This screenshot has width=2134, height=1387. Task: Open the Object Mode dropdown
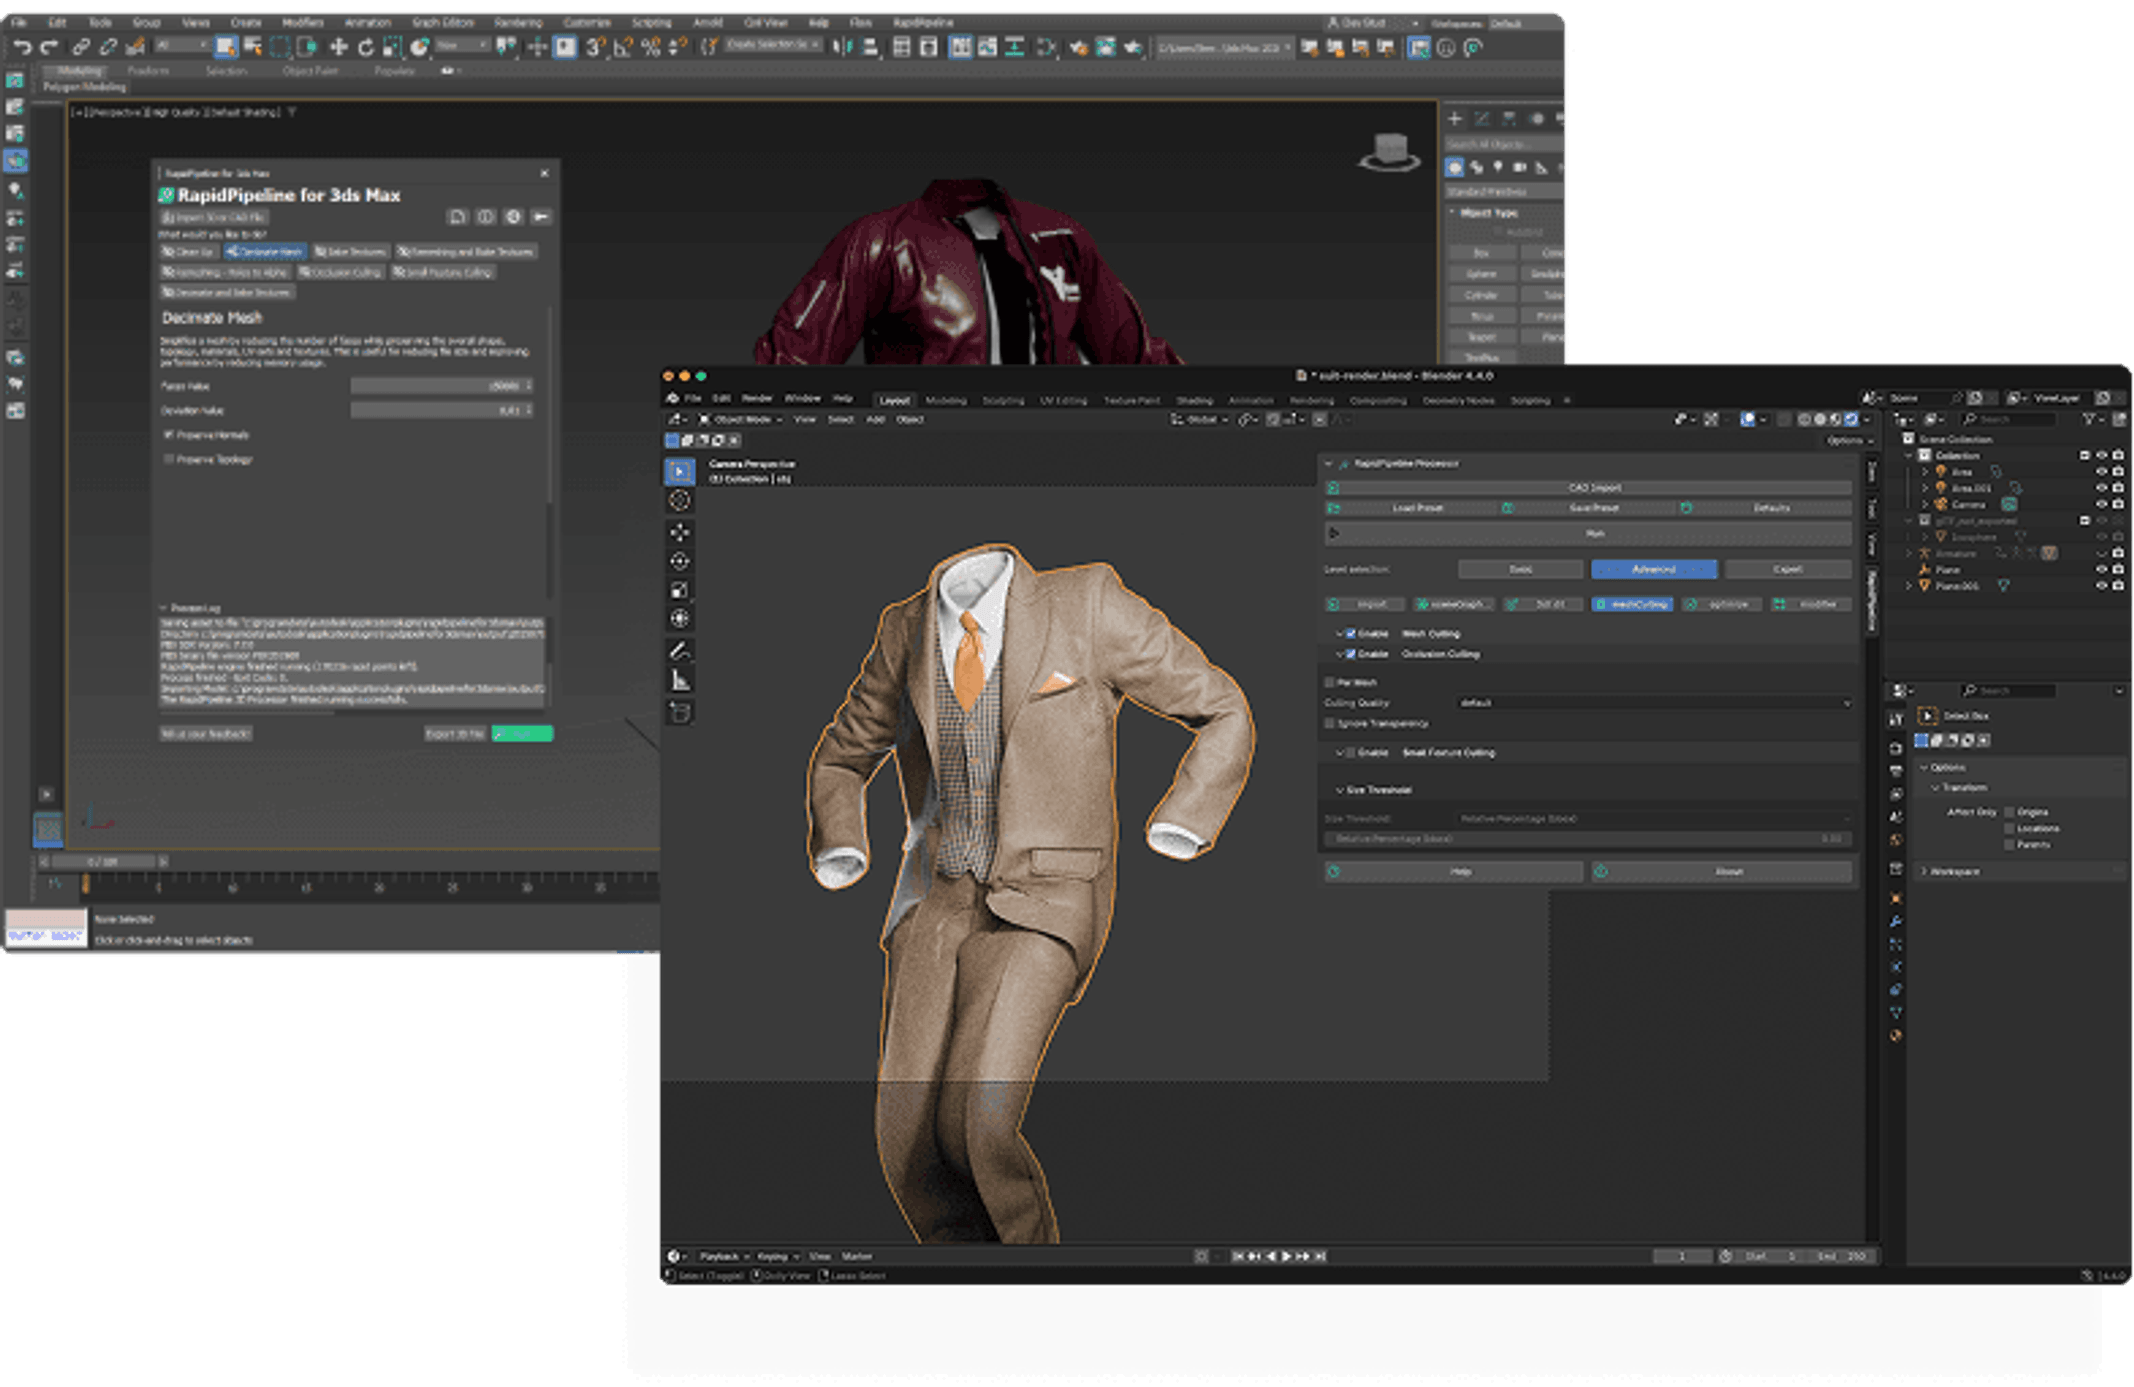pos(741,420)
